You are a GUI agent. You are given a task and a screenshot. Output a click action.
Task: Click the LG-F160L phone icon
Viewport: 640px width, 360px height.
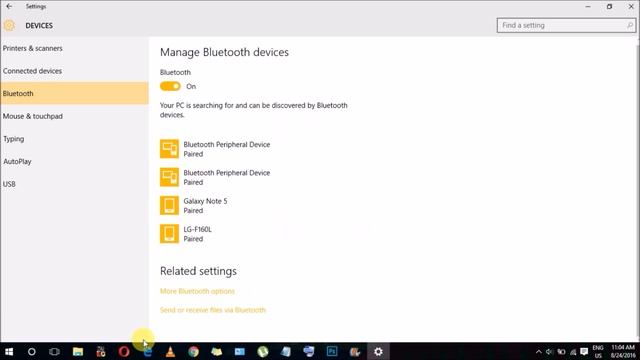(x=169, y=234)
